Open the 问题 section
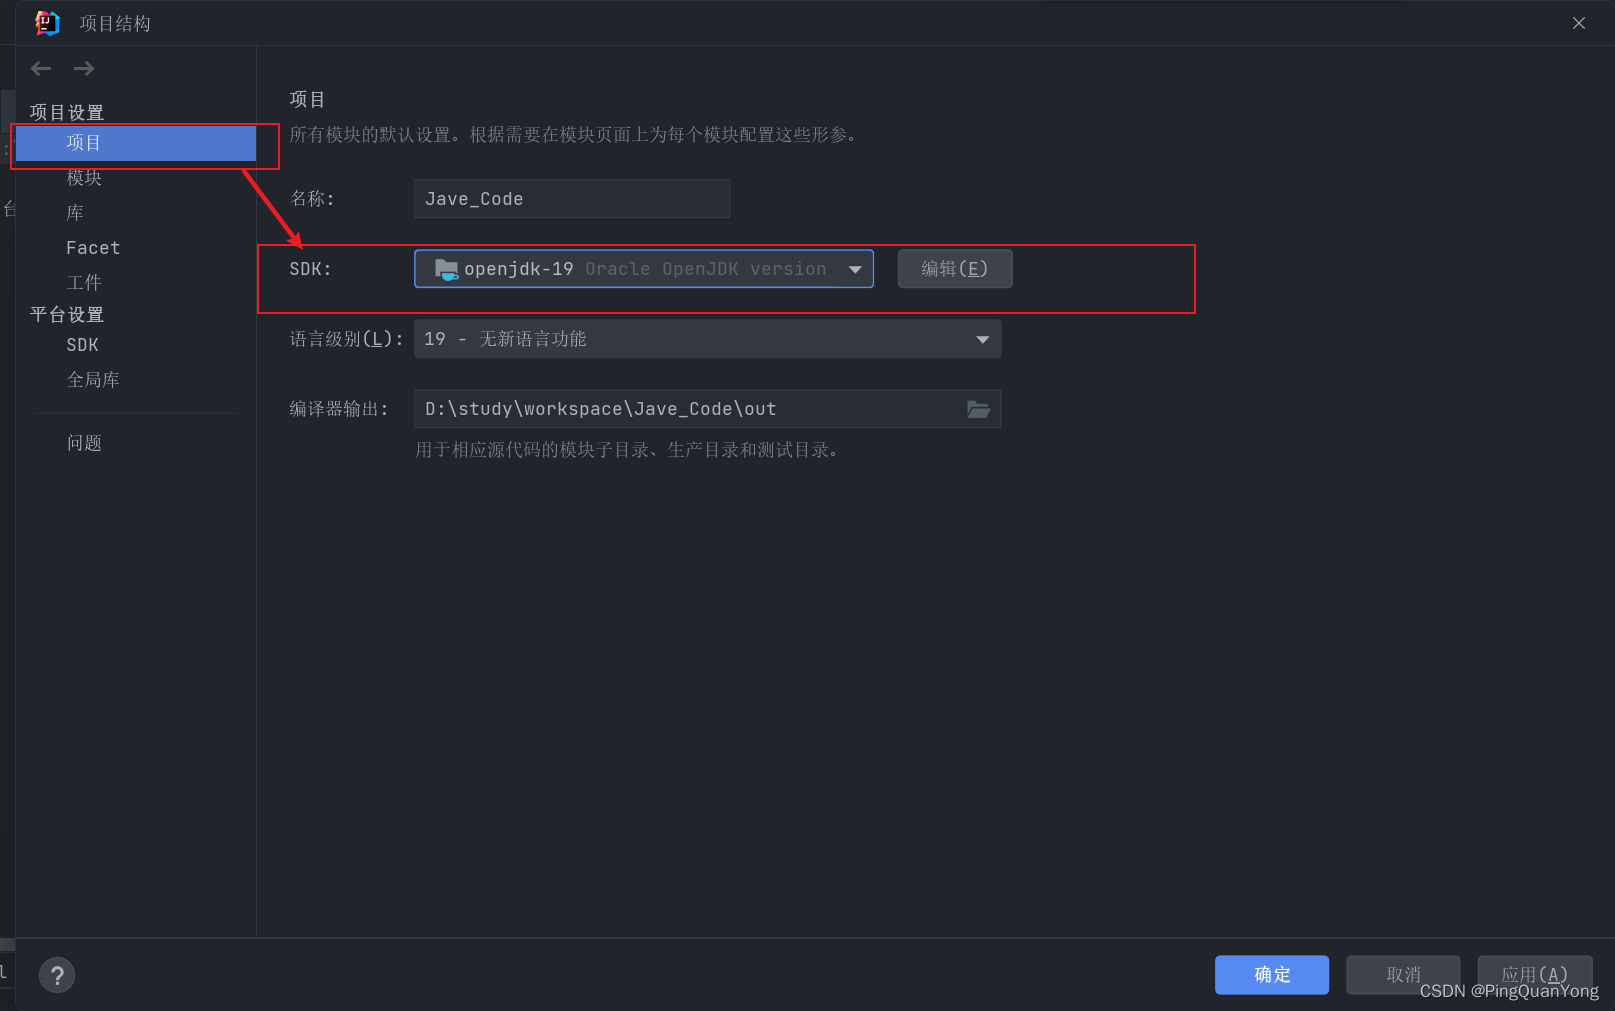1615x1011 pixels. 84,442
